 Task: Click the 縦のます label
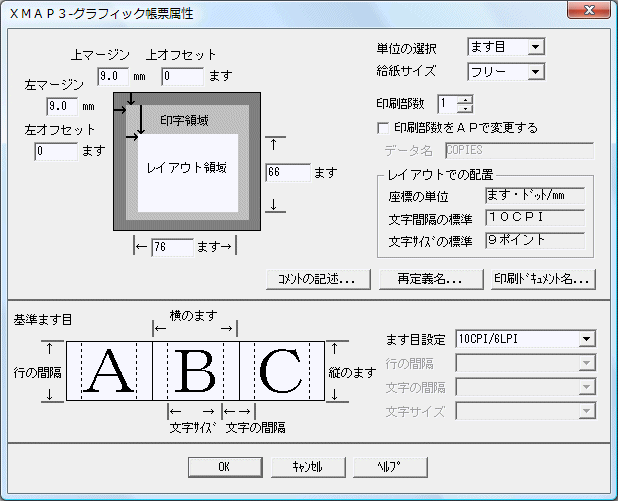pyautogui.click(x=352, y=372)
